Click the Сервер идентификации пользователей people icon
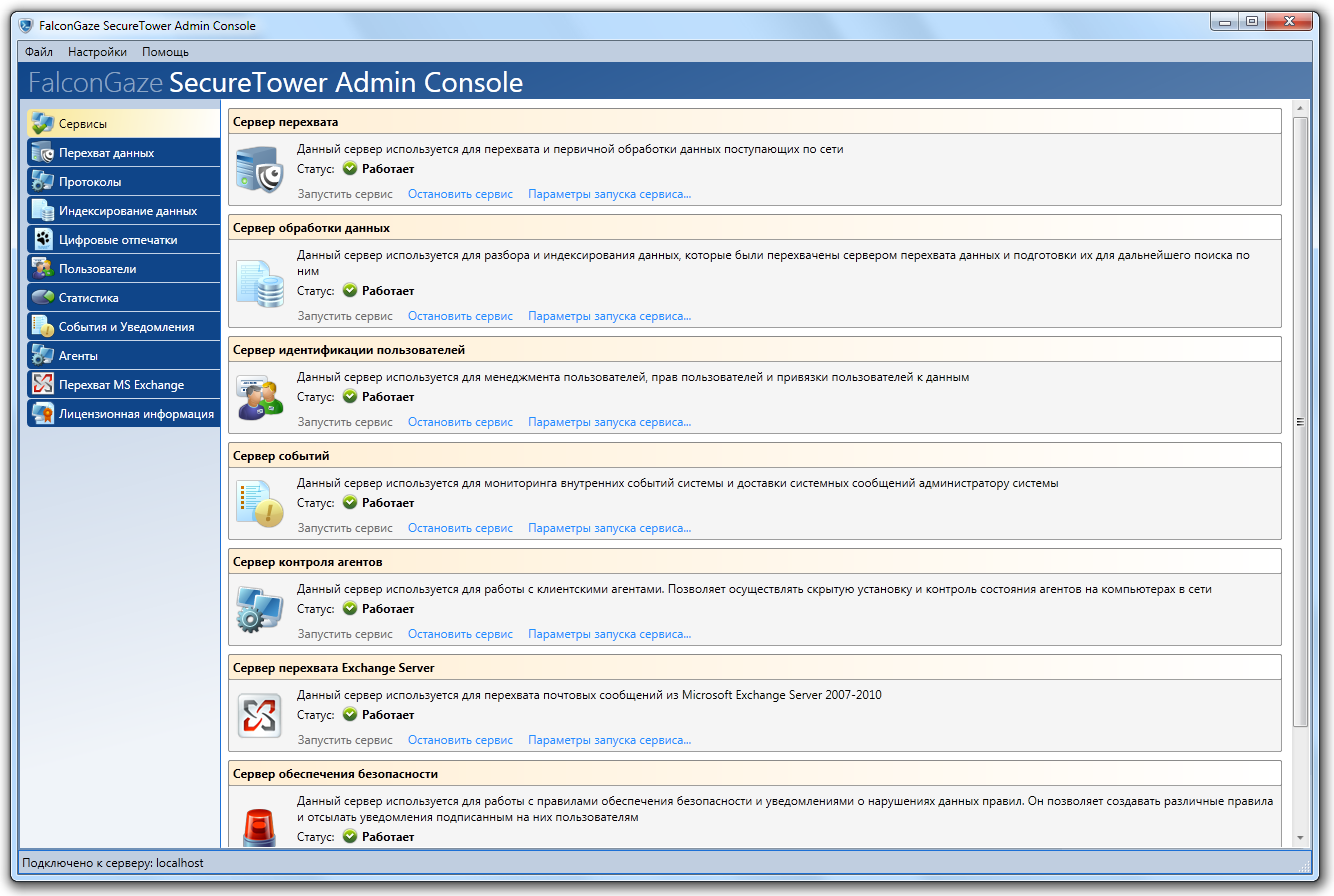This screenshot has height=896, width=1334. coord(260,398)
